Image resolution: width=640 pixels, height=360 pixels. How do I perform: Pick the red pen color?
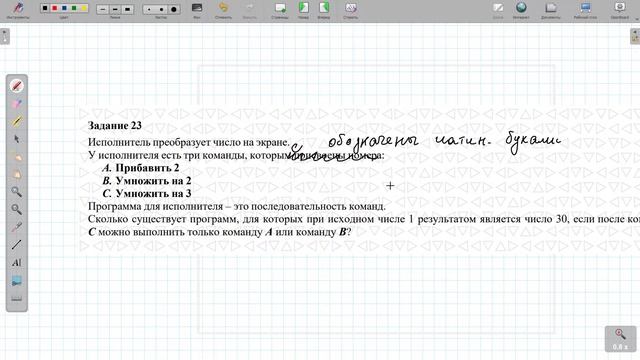[x=55, y=8]
